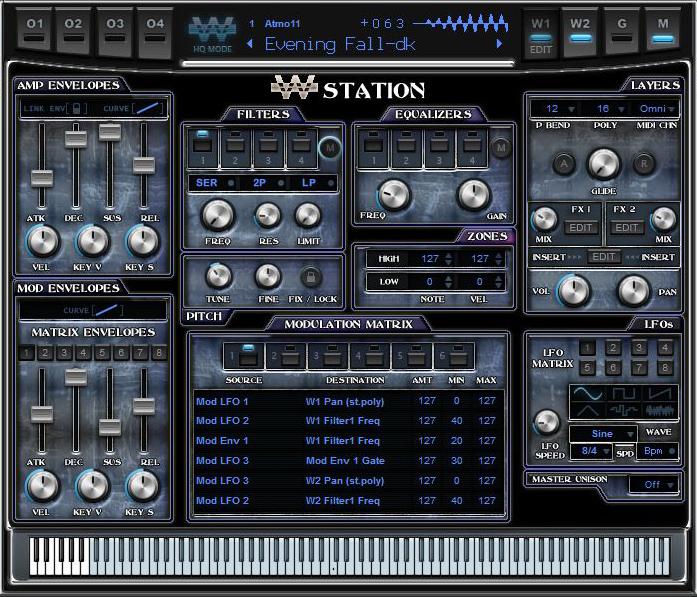
Task: Adjust the HIGH VEL 127 stepper
Action: pyautogui.click(x=498, y=259)
